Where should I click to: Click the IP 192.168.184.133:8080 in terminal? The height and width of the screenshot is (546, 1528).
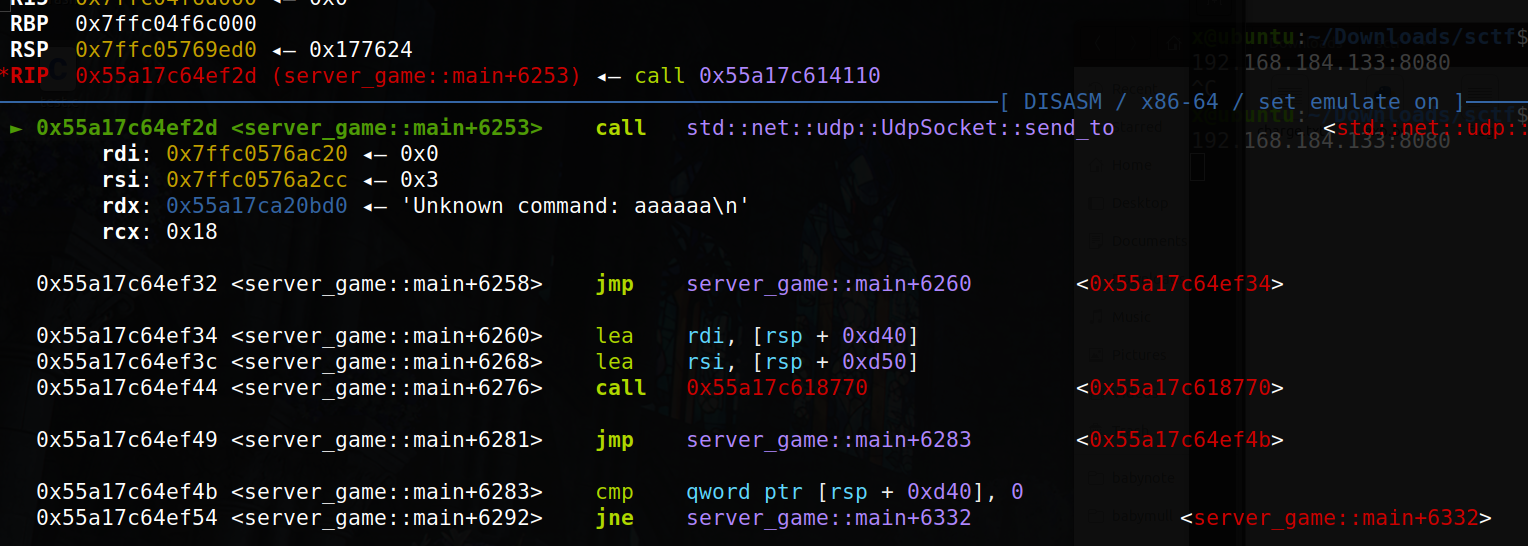point(1320,62)
